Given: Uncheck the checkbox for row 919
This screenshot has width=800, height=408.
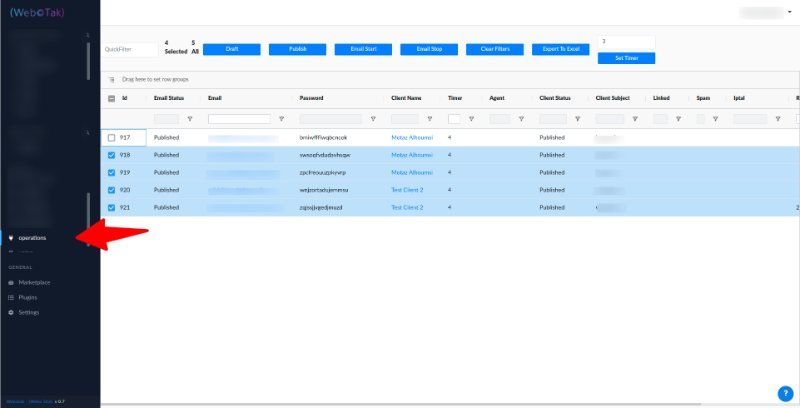Looking at the screenshot, I should click(112, 172).
